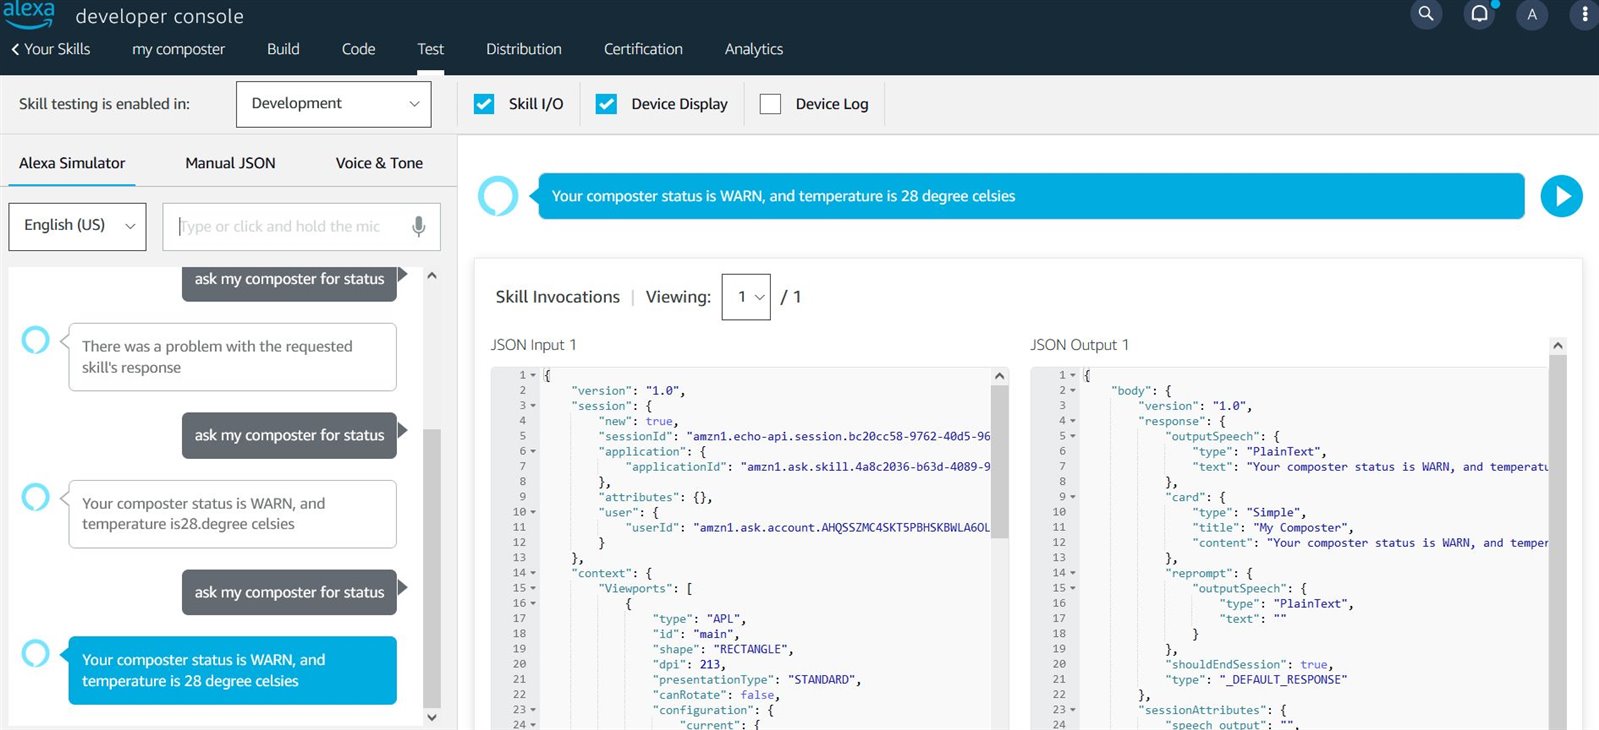Screen dimensions: 1599x730
Task: Open the user account avatar
Action: 1532,14
